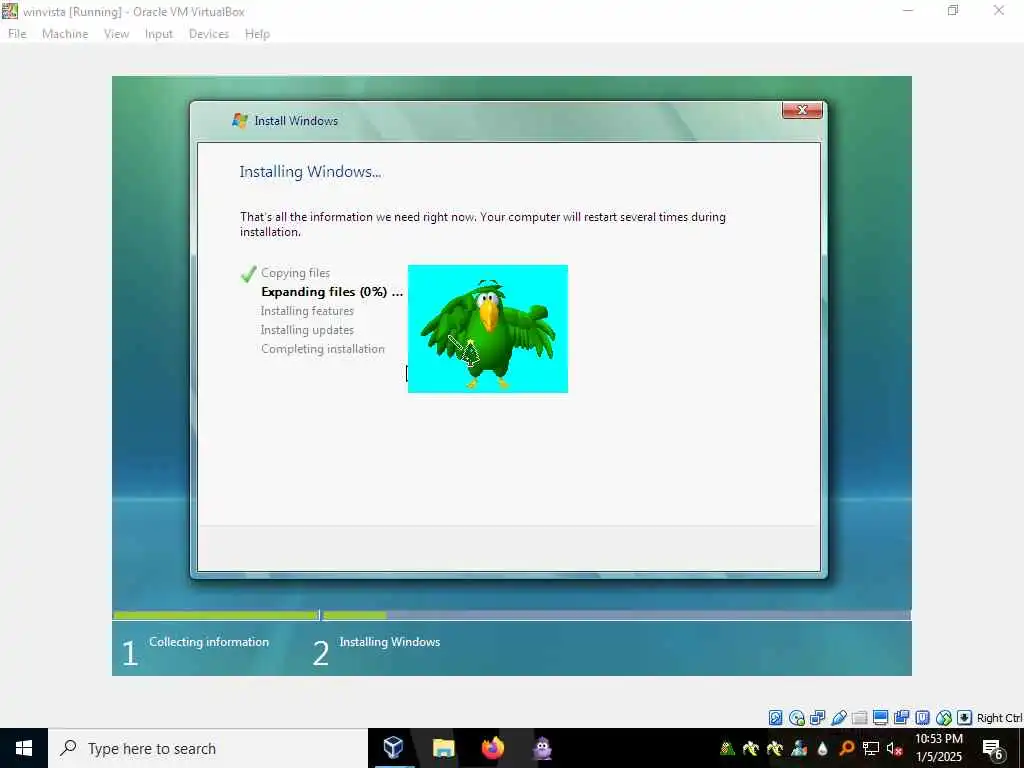Open the Machine menu

coord(65,34)
